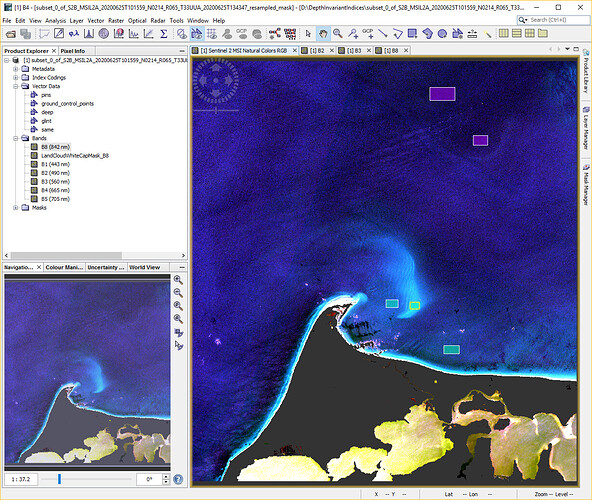Viewport: 592px width, 500px height.
Task: Open the Raster menu
Action: pos(116,21)
